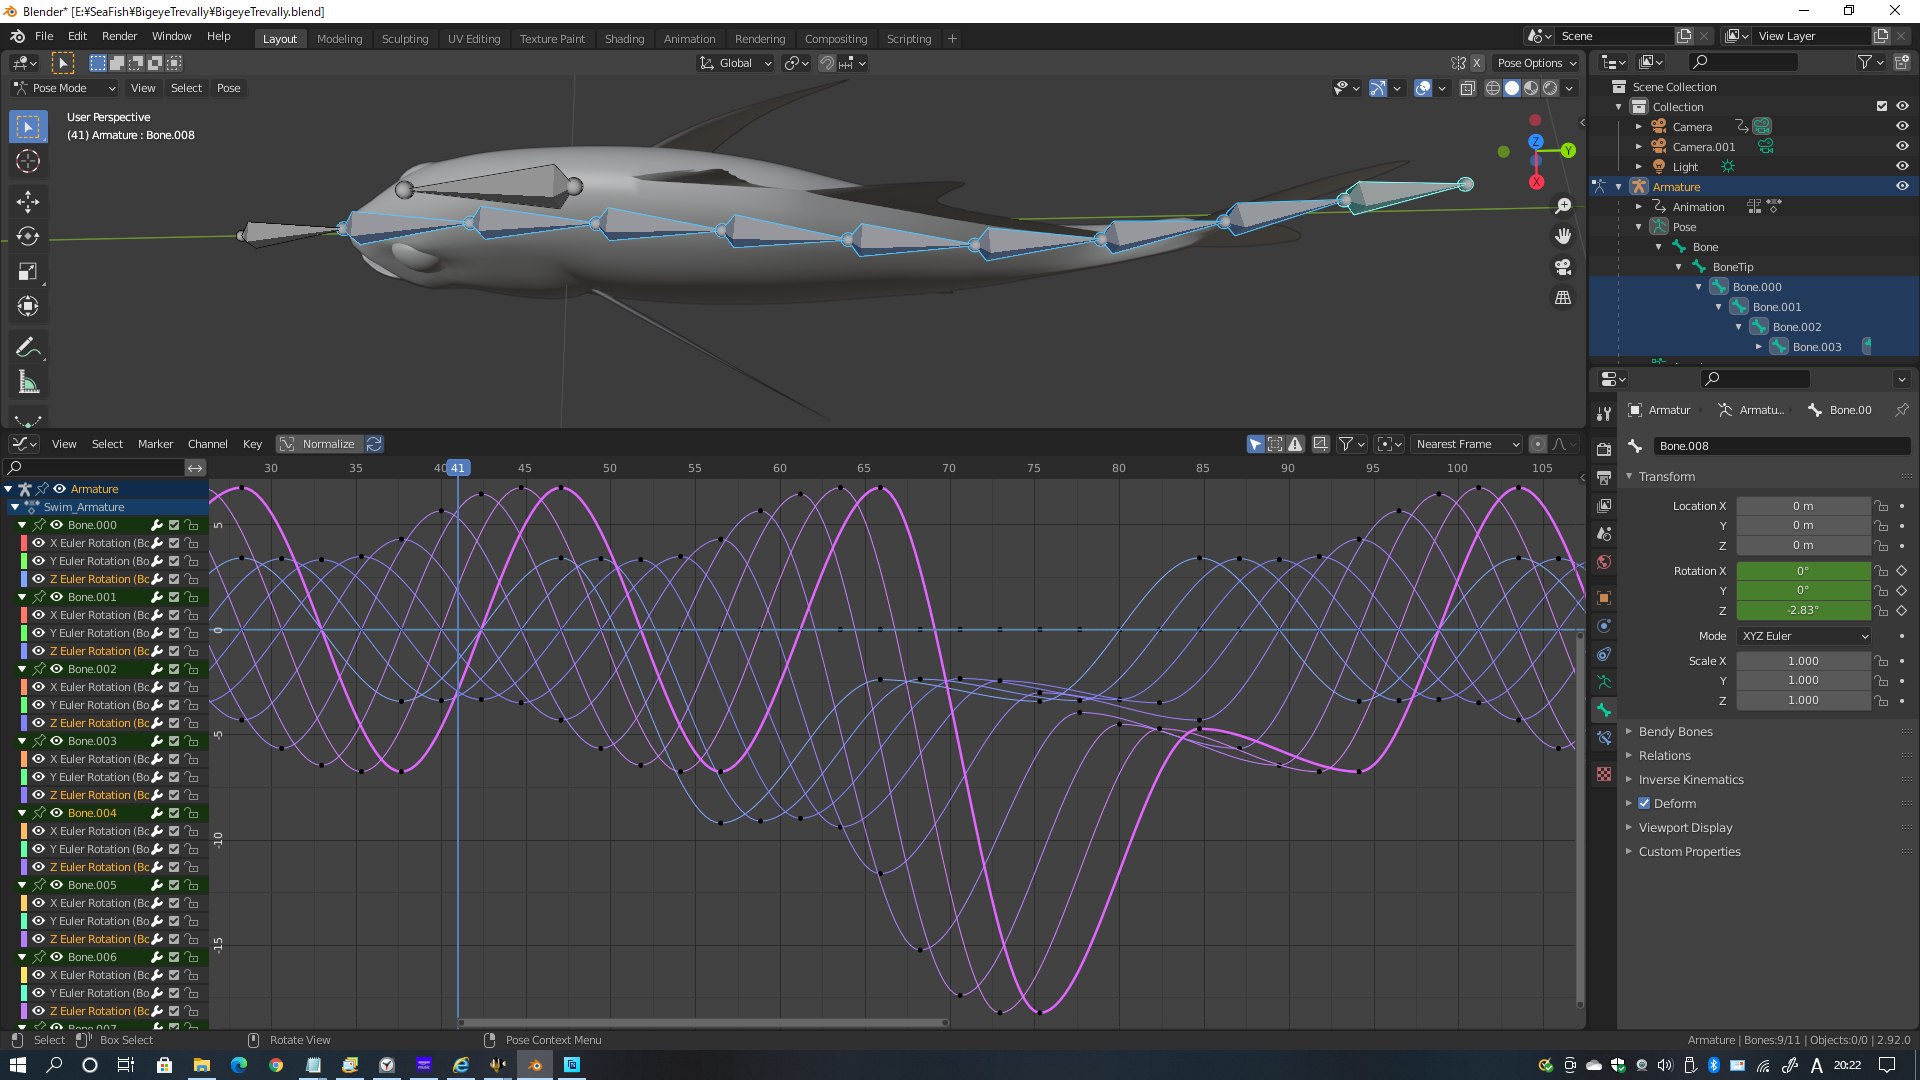Click the pan view hand icon
This screenshot has height=1080, width=1920.
click(x=1563, y=236)
